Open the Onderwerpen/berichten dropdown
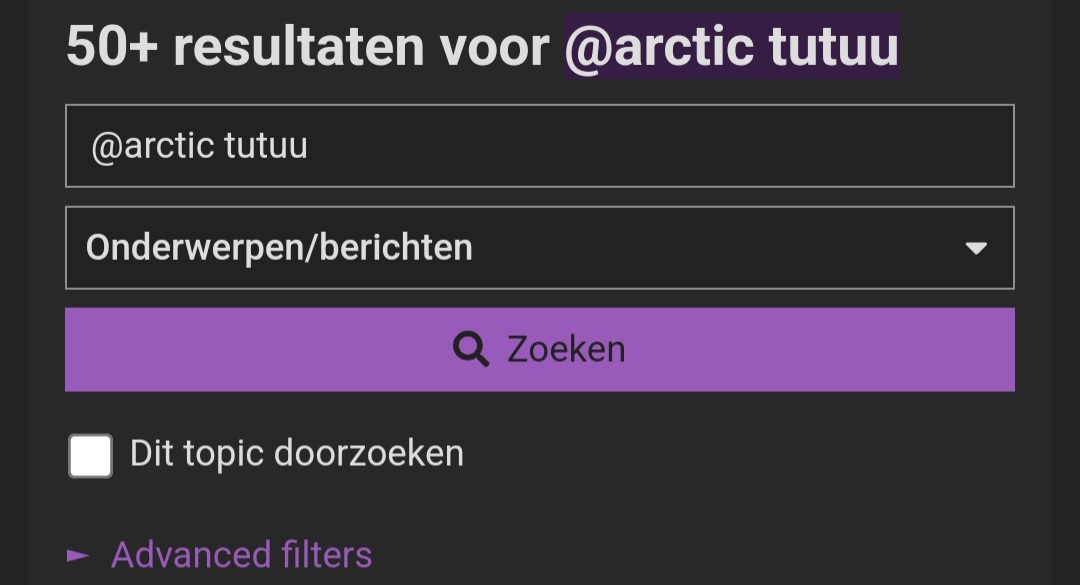1080x585 pixels. [x=539, y=247]
